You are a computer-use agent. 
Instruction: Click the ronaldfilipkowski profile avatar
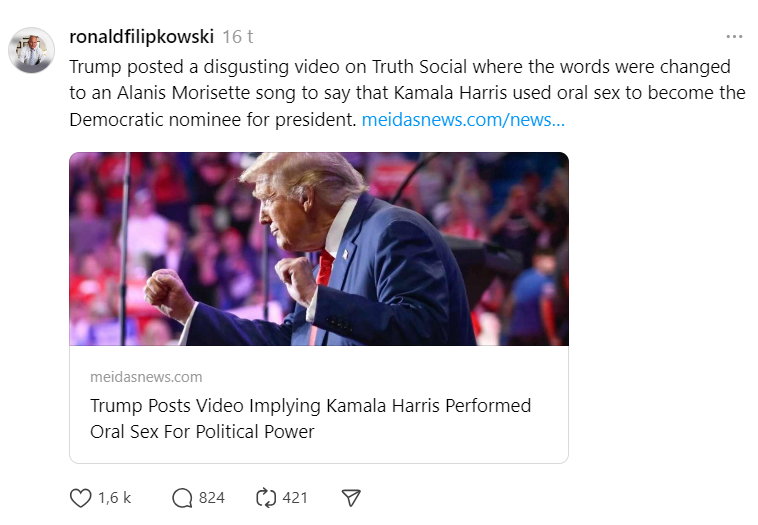pos(32,50)
